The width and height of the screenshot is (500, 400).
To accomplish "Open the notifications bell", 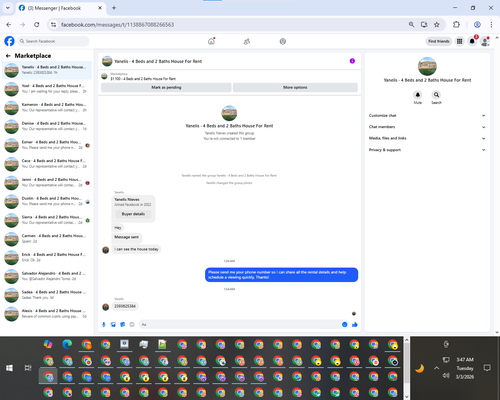I will pos(472,41).
